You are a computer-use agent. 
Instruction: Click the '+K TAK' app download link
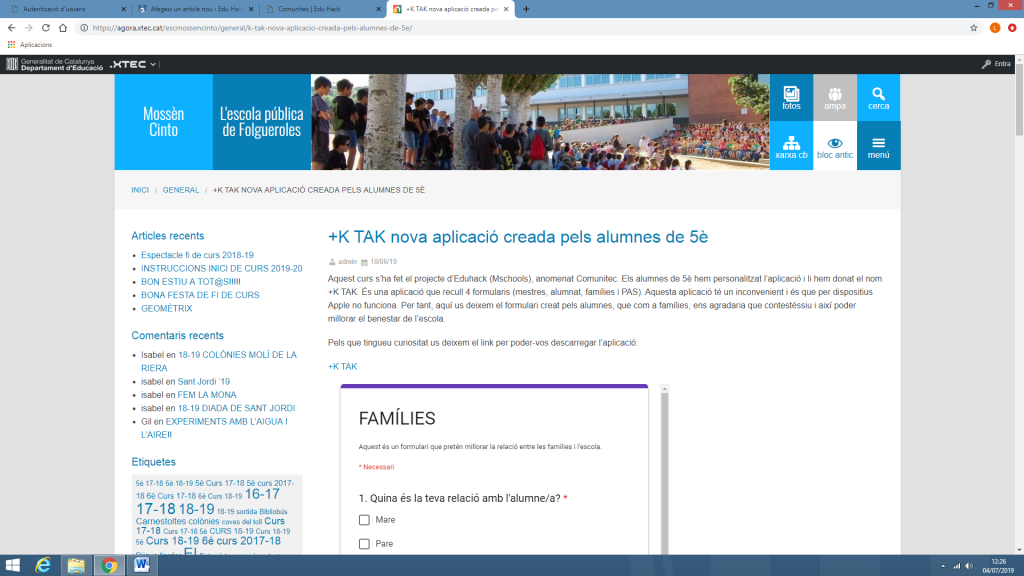tap(342, 366)
